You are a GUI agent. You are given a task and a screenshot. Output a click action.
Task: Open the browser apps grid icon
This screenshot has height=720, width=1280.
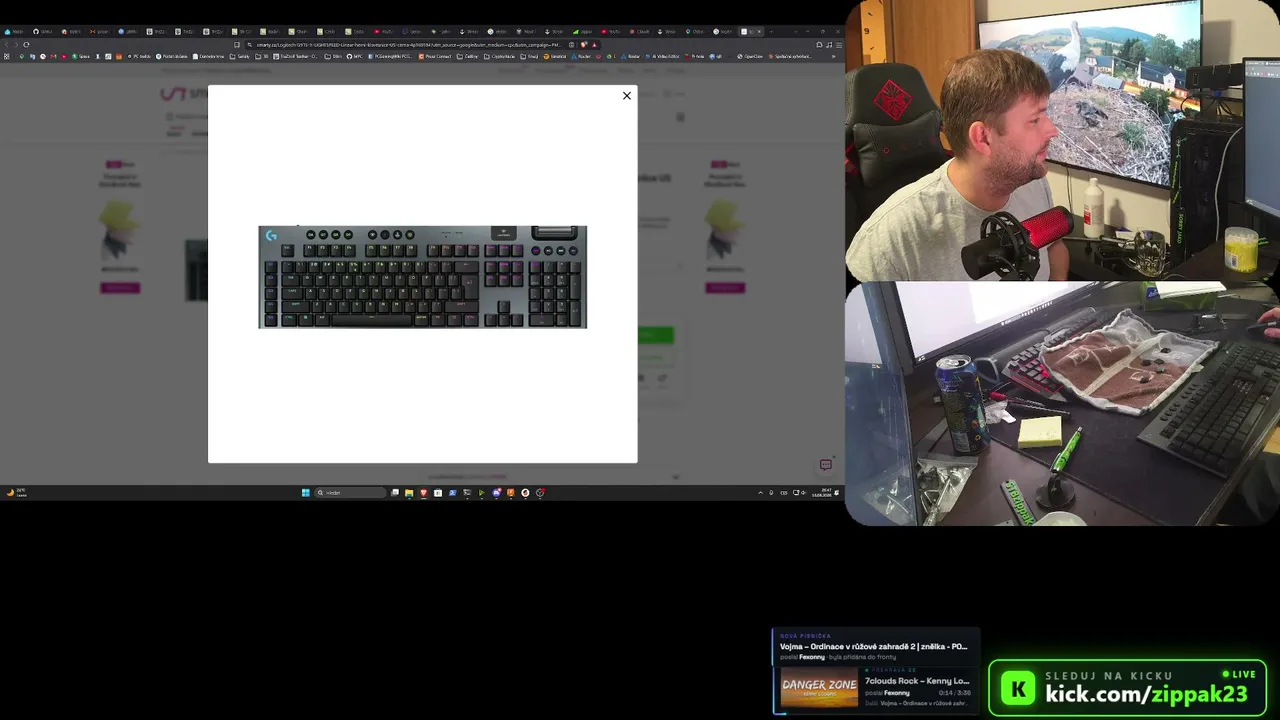click(x=7, y=56)
